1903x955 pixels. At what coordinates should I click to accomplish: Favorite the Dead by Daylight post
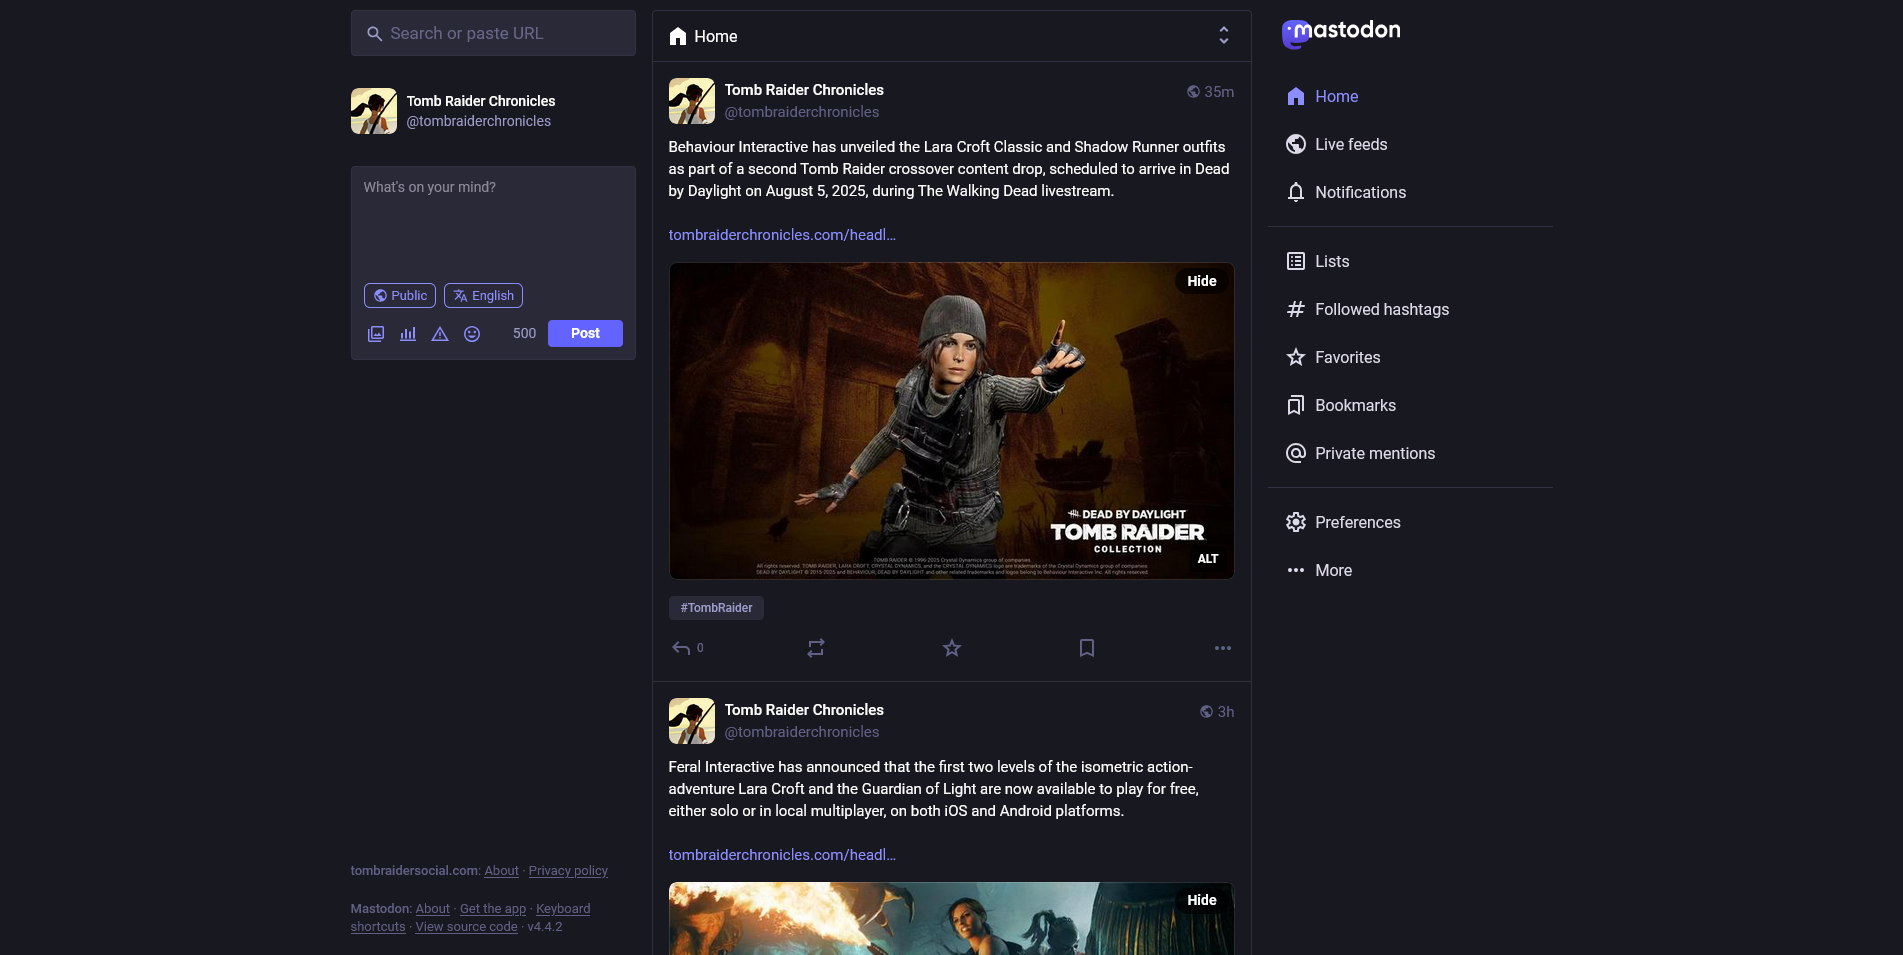coord(952,648)
